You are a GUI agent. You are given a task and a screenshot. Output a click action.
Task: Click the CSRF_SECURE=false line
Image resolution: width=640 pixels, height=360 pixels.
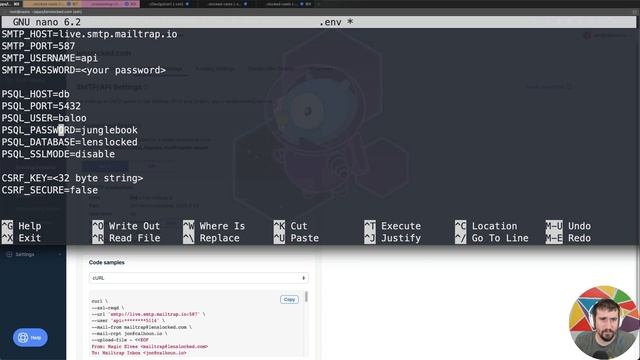tap(50, 190)
